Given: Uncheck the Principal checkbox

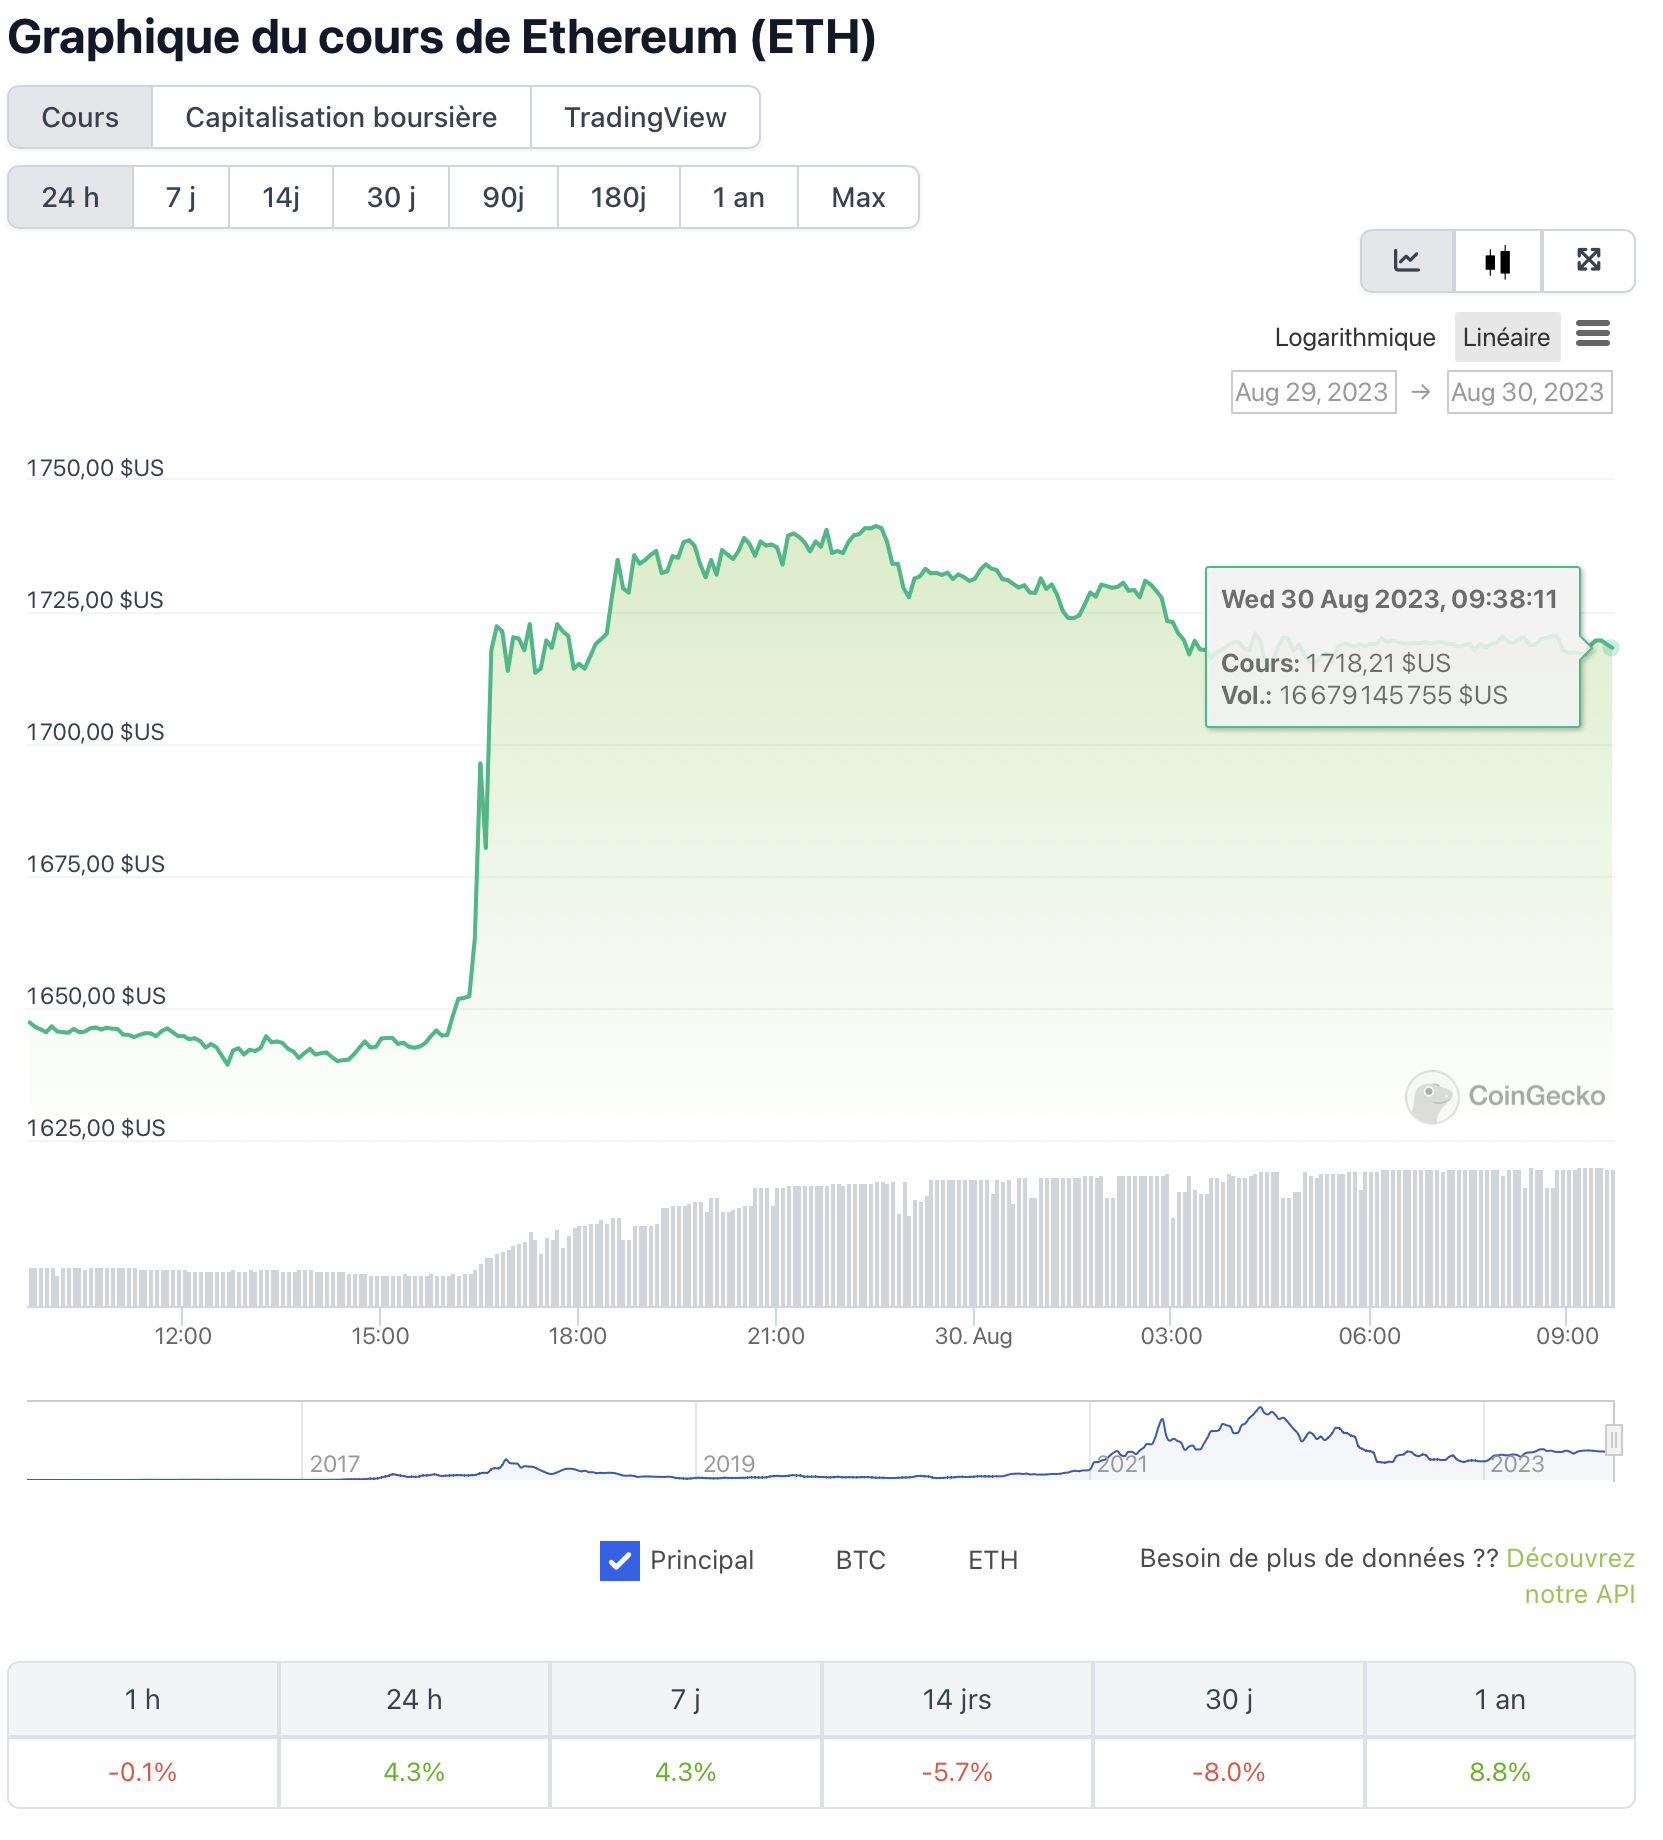Looking at the screenshot, I should point(620,1560).
